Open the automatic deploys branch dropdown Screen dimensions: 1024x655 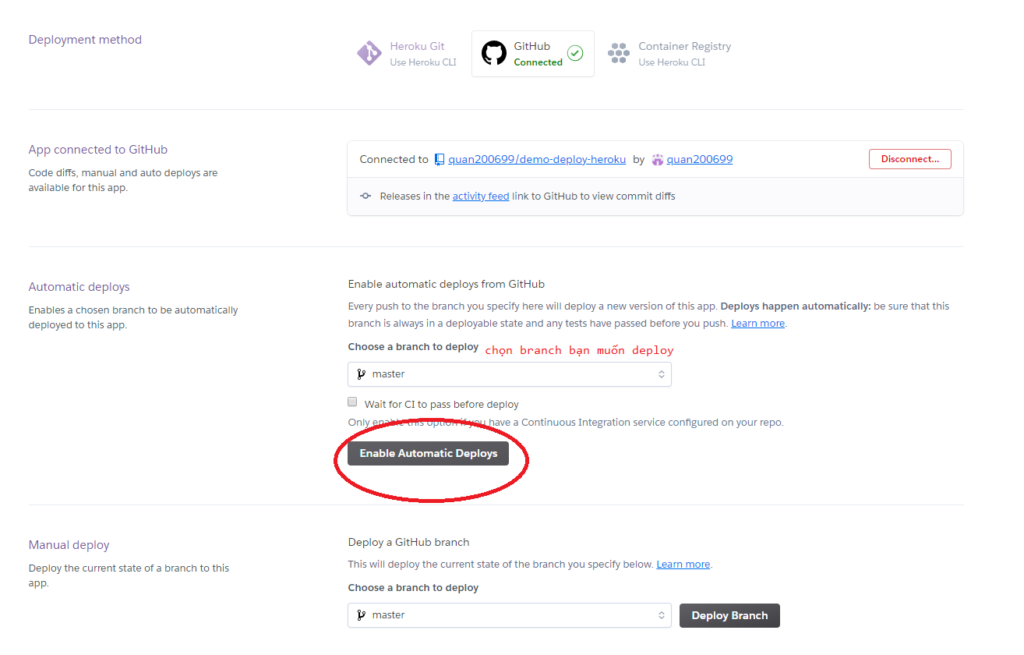(x=509, y=374)
